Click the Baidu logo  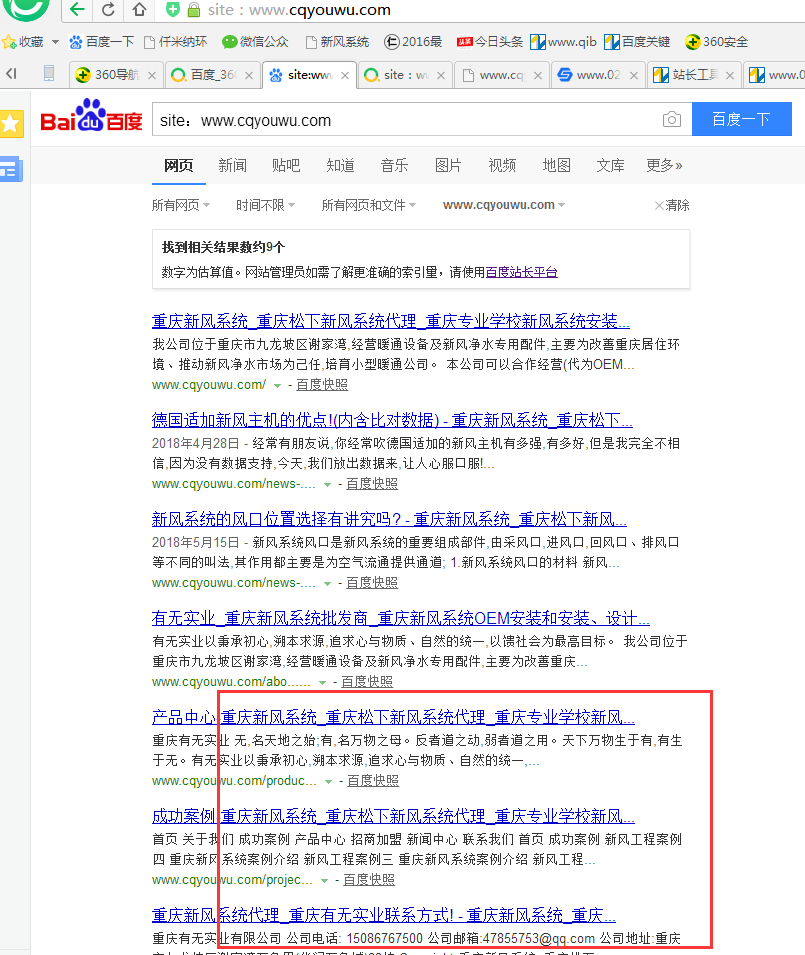point(91,116)
